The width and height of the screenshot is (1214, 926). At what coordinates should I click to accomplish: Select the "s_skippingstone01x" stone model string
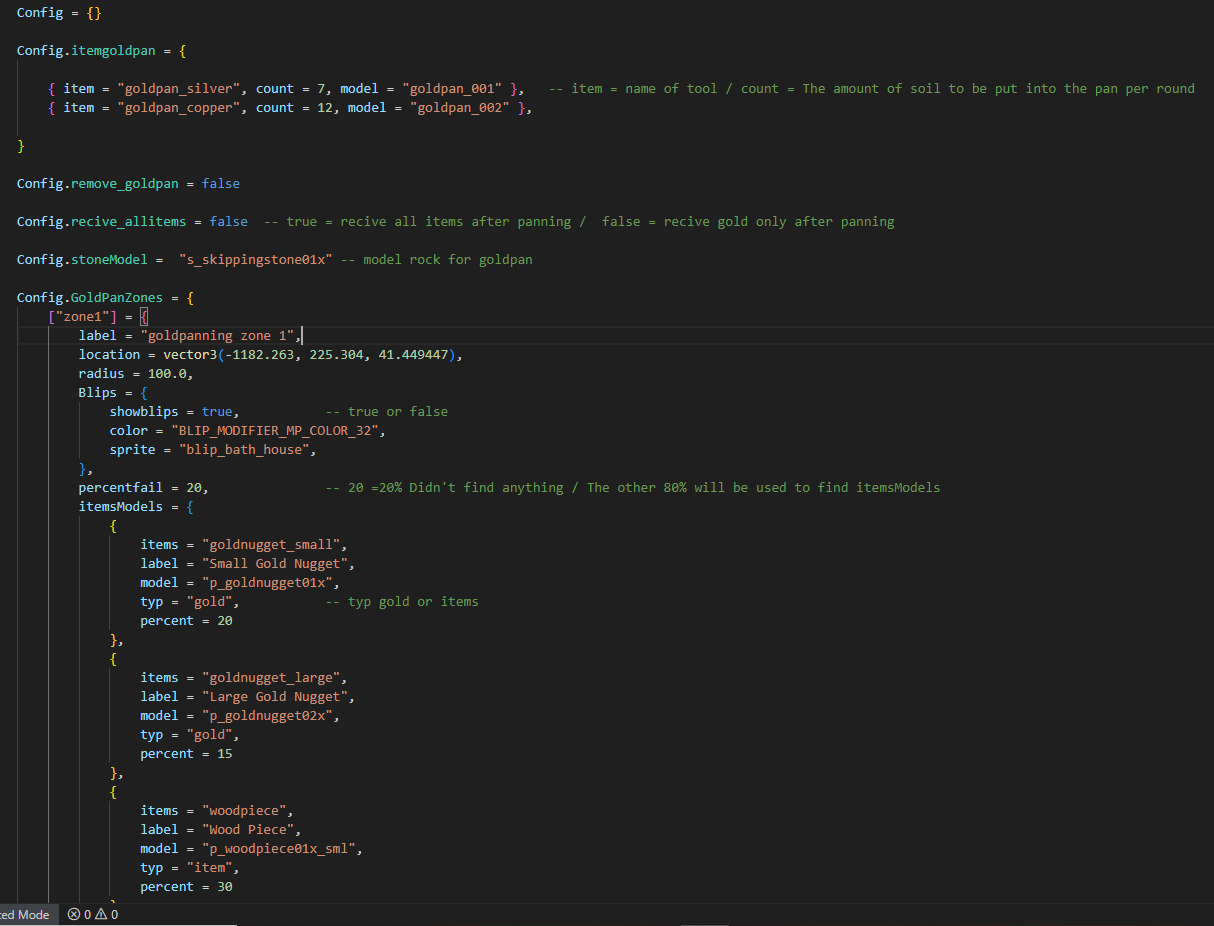click(x=255, y=260)
